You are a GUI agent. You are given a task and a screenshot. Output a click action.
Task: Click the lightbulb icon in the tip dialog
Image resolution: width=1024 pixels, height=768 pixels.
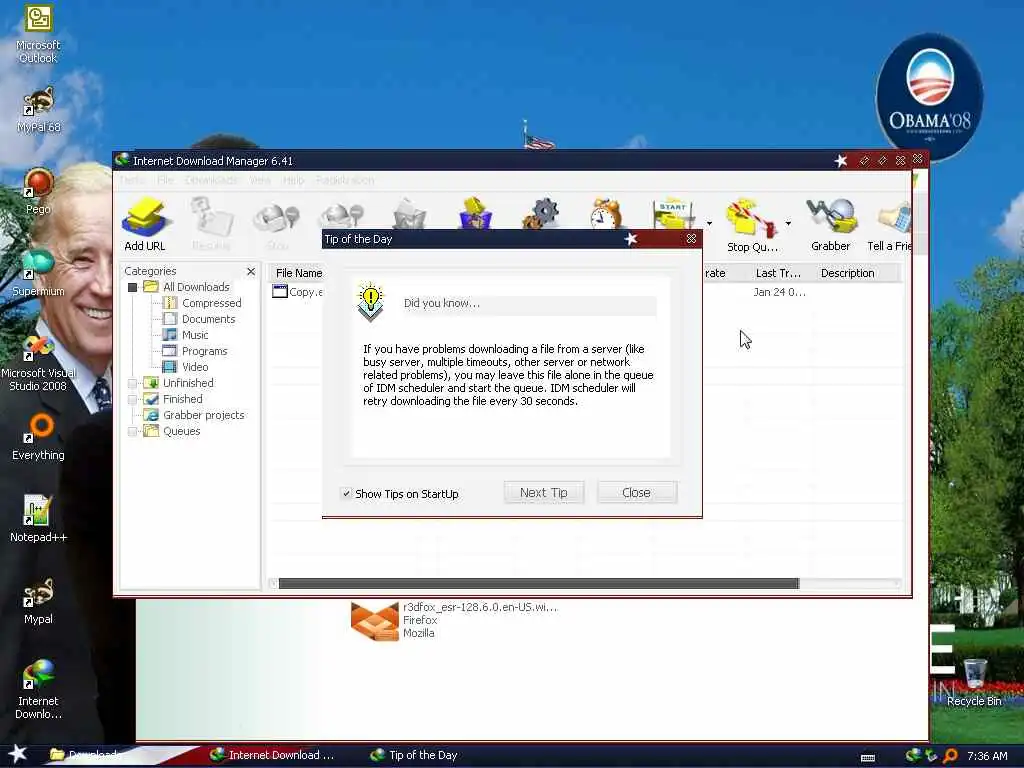coord(370,302)
